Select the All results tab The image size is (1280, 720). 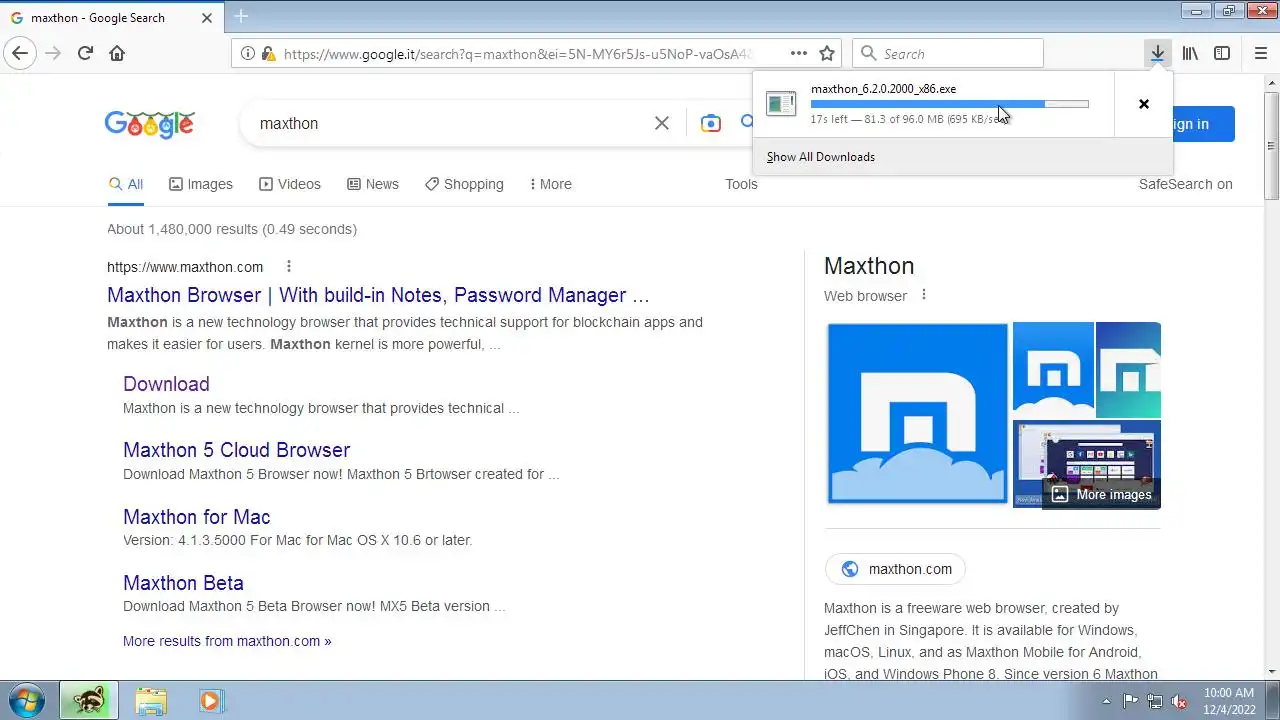click(126, 184)
